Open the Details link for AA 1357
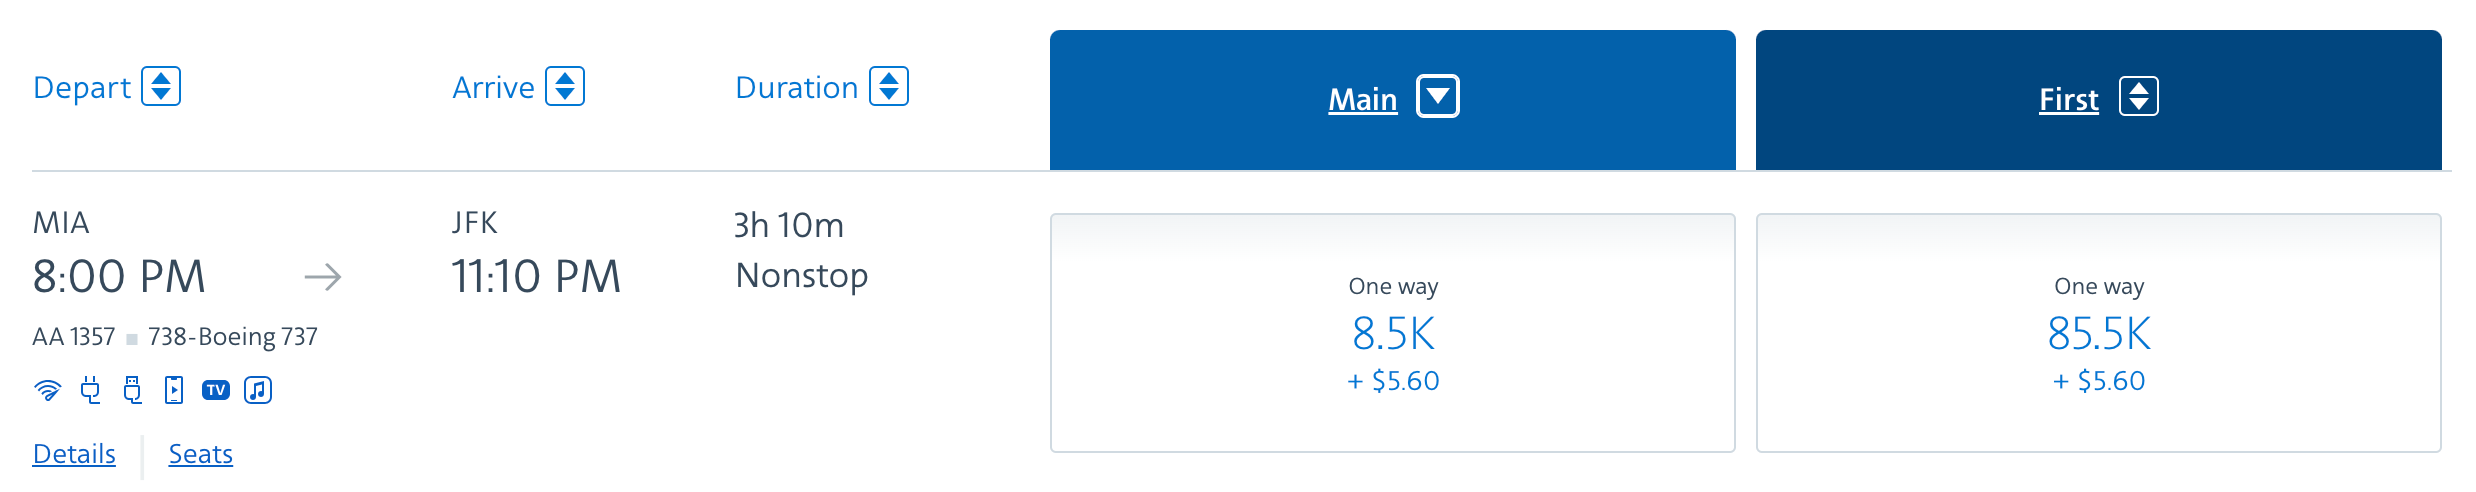 click(x=74, y=454)
